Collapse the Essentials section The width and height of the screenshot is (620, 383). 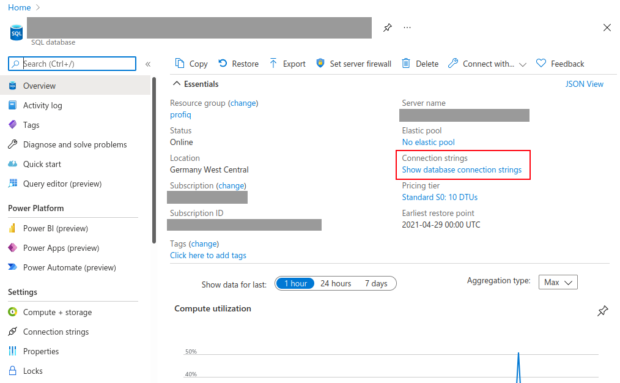[177, 84]
